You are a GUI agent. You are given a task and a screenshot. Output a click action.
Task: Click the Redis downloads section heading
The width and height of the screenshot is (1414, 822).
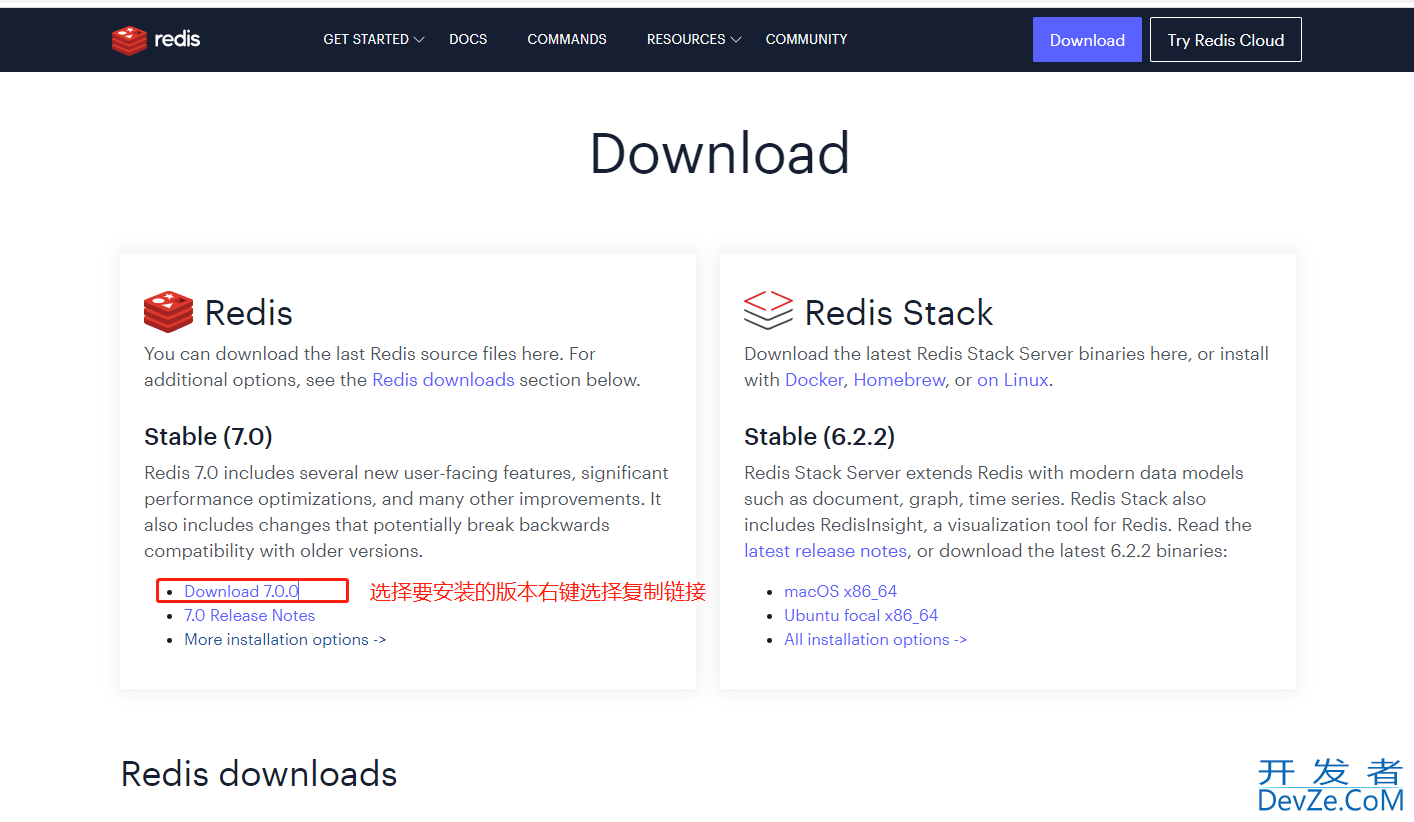259,774
